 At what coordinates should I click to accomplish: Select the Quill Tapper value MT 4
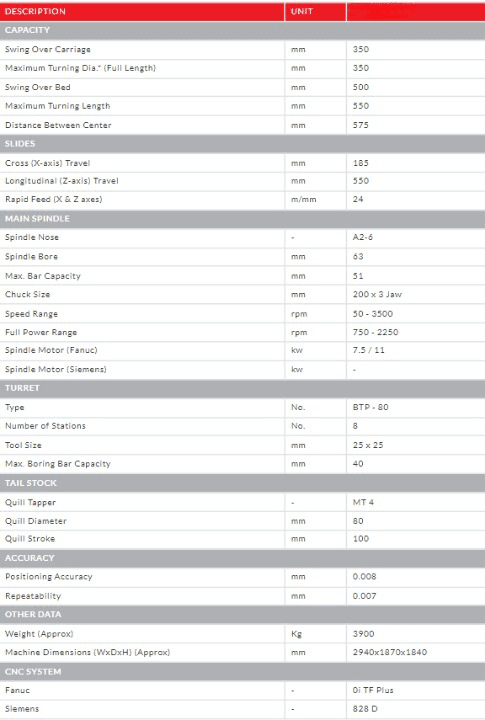pos(363,502)
